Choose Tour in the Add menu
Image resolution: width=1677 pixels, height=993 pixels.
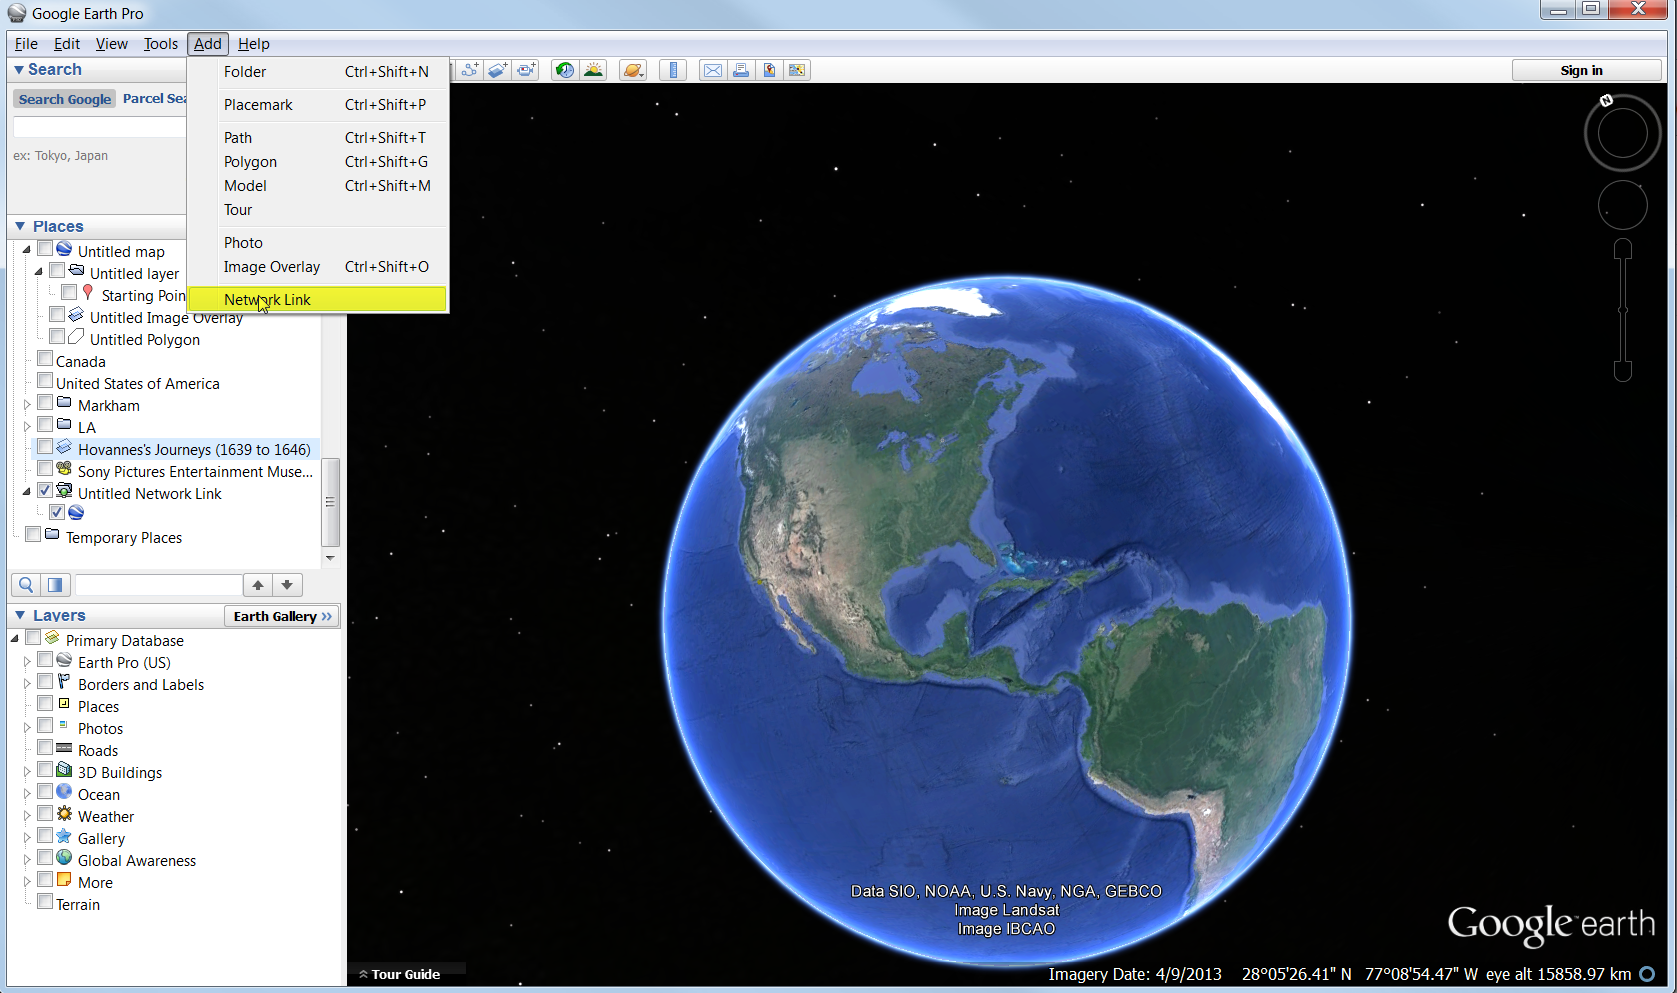[317, 210]
